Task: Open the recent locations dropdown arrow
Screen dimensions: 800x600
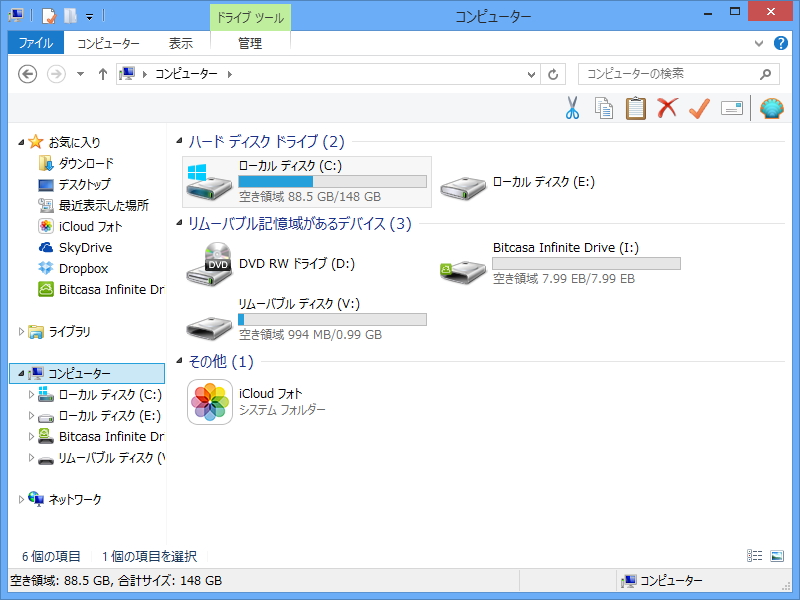Action: pyautogui.click(x=80, y=74)
